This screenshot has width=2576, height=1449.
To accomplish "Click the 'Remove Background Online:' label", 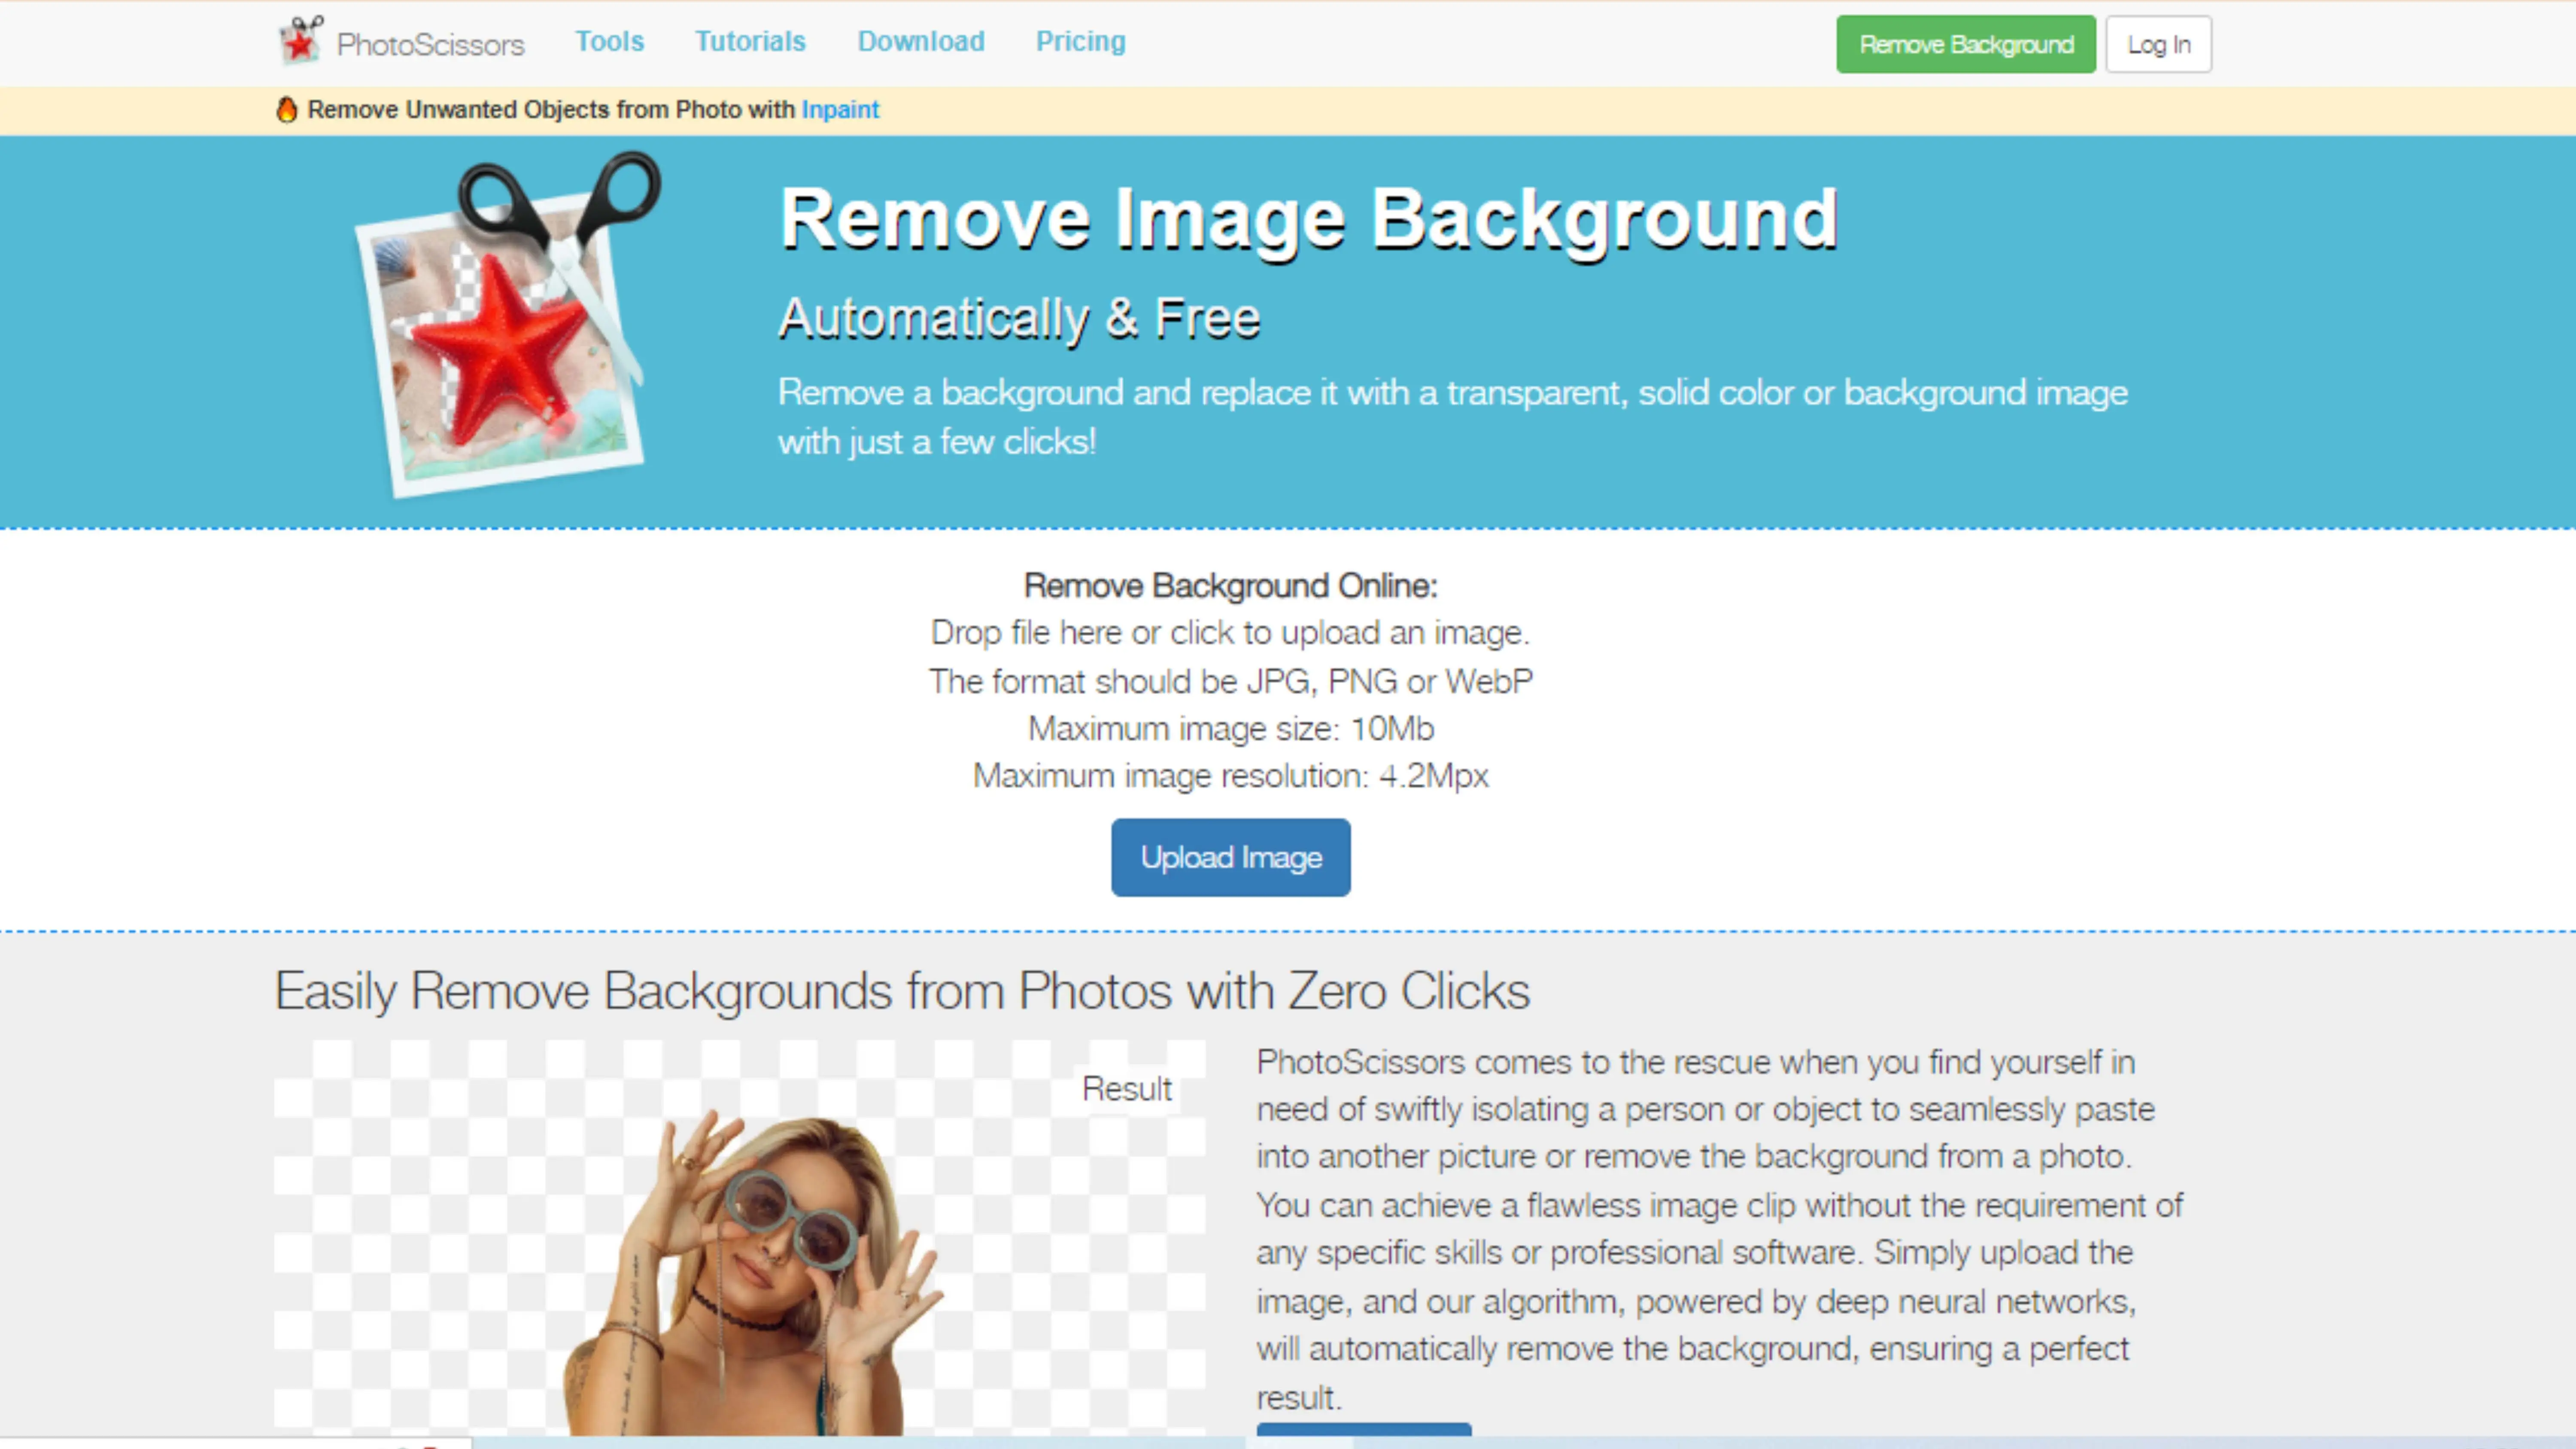I will (1231, 585).
